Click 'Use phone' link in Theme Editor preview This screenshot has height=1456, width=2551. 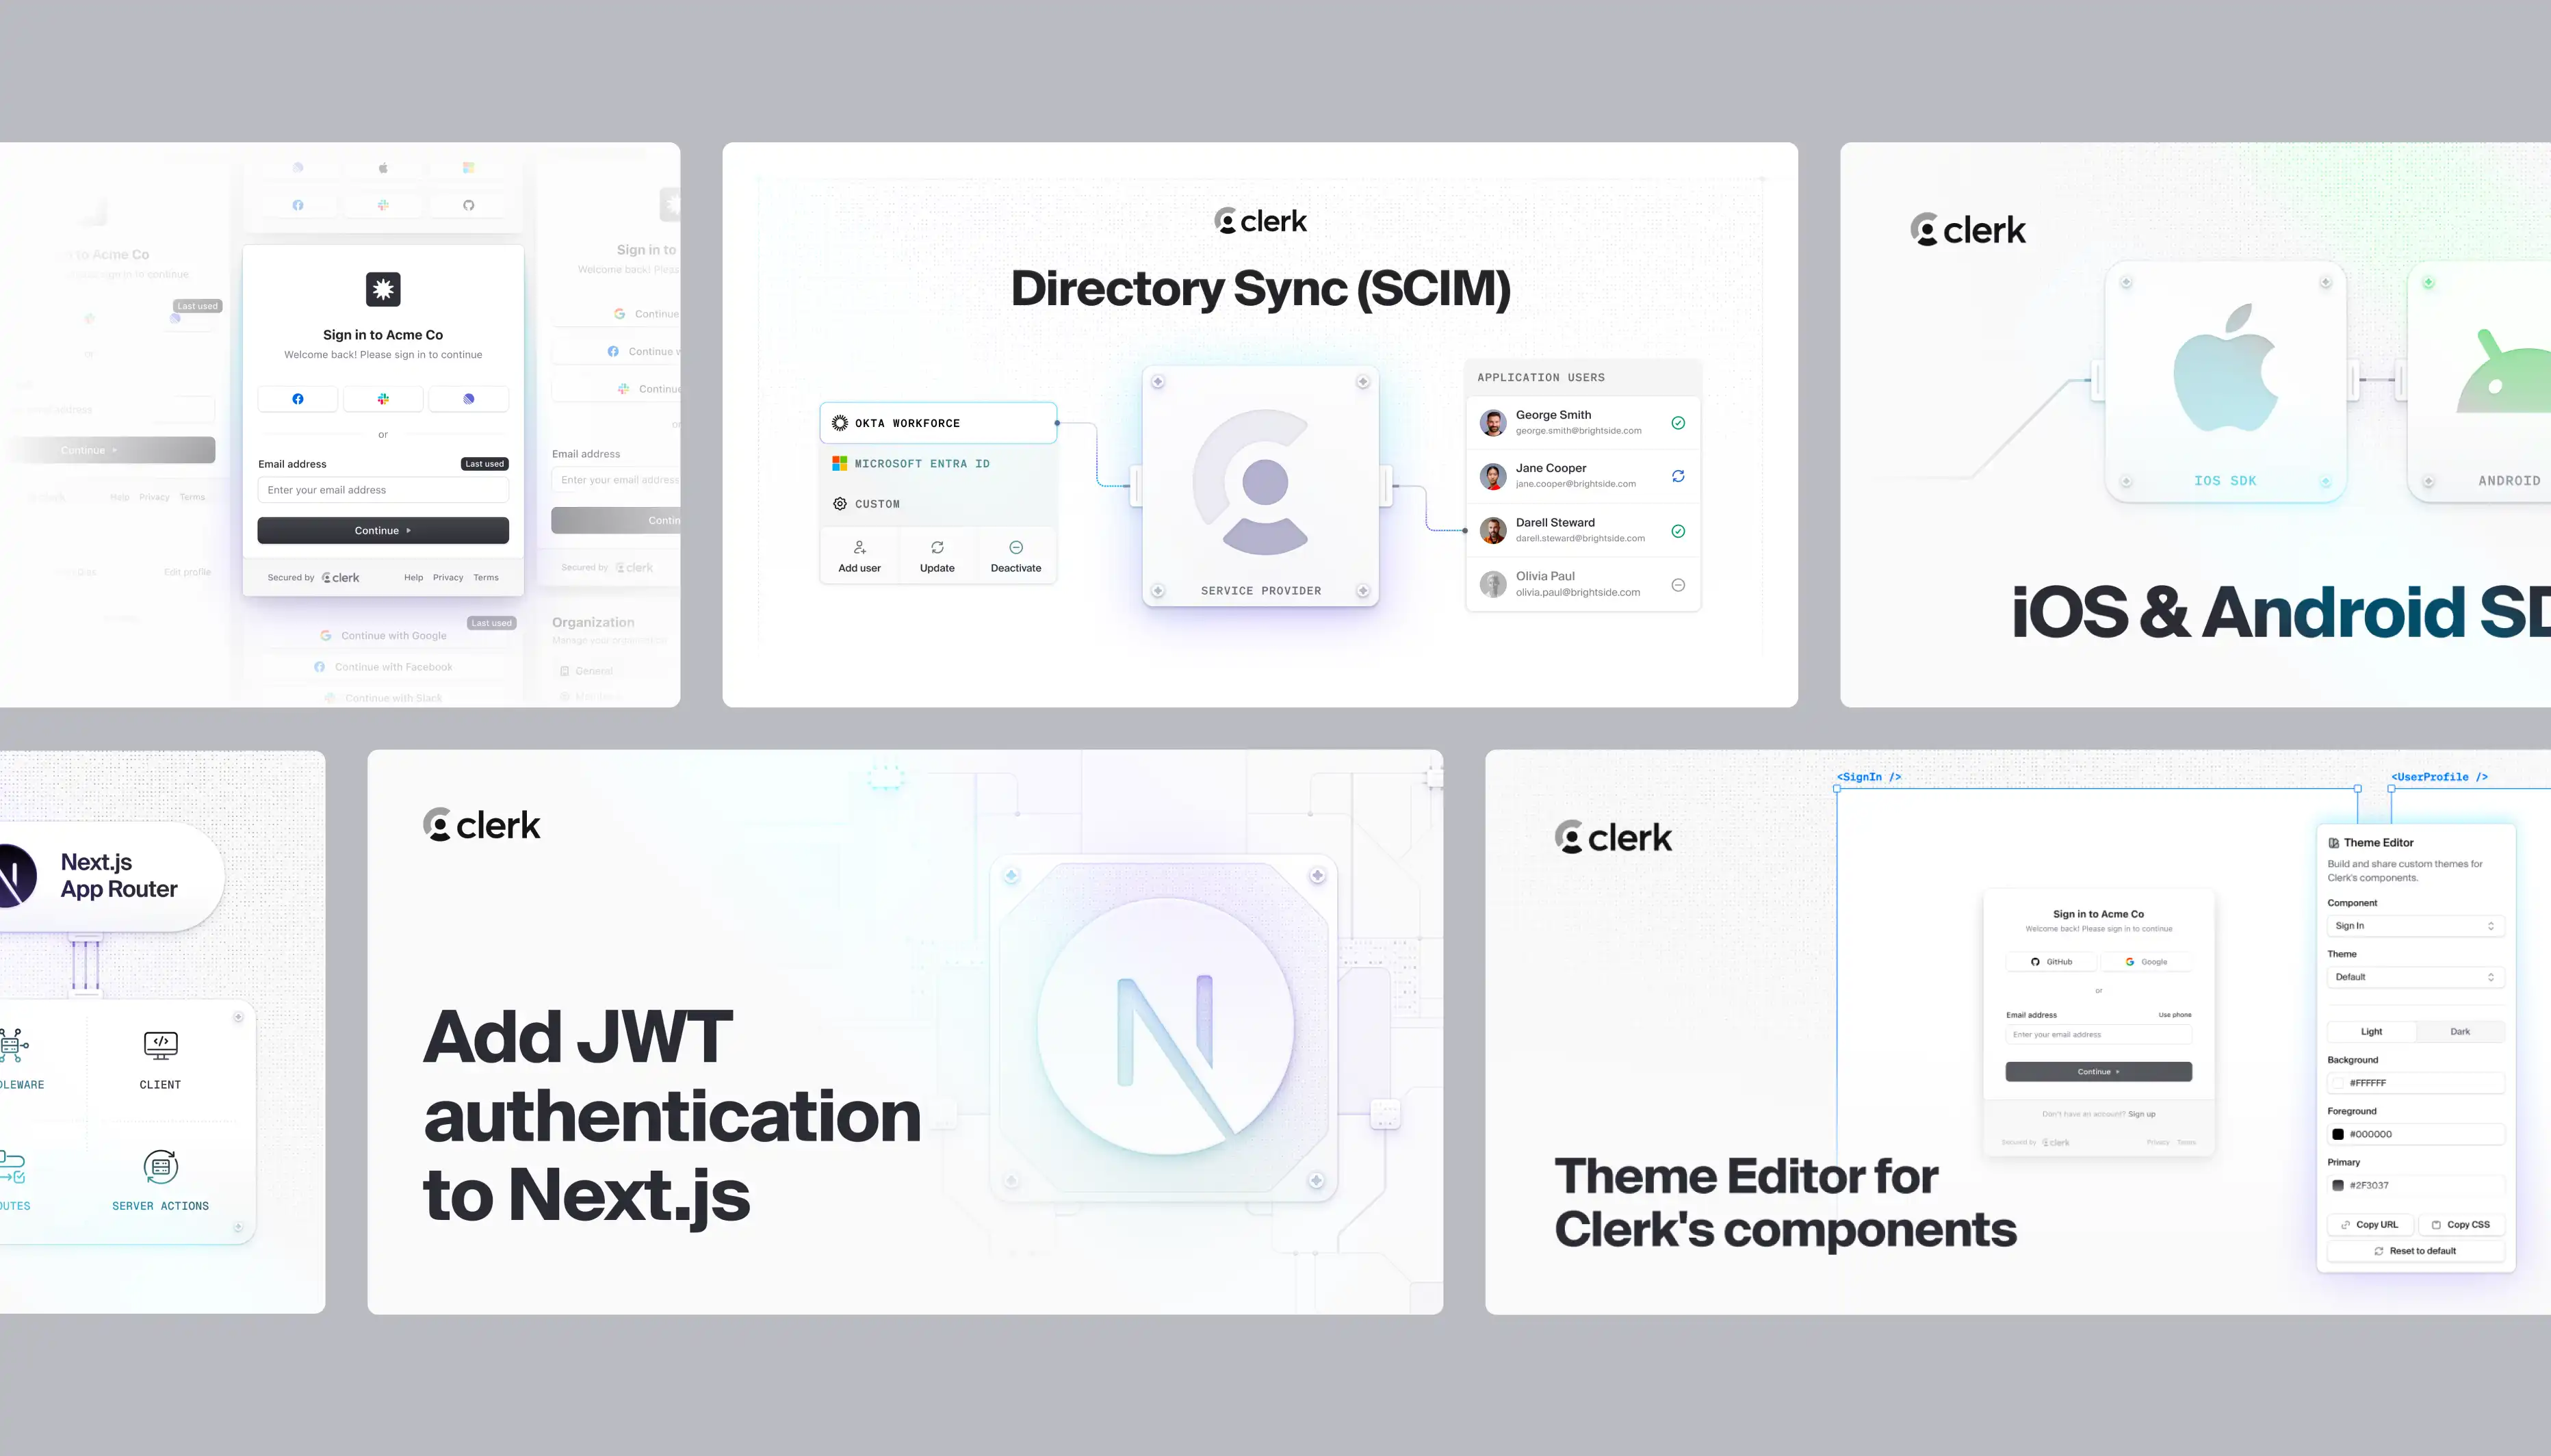tap(2175, 1015)
